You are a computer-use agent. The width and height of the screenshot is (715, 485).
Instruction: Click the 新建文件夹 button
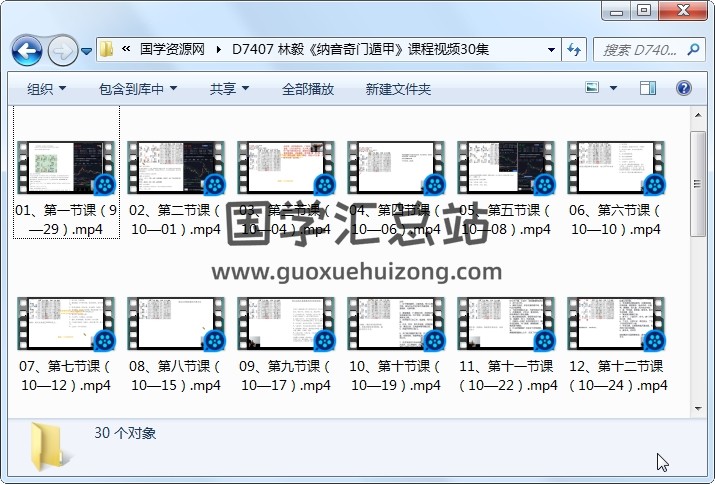[x=398, y=89]
